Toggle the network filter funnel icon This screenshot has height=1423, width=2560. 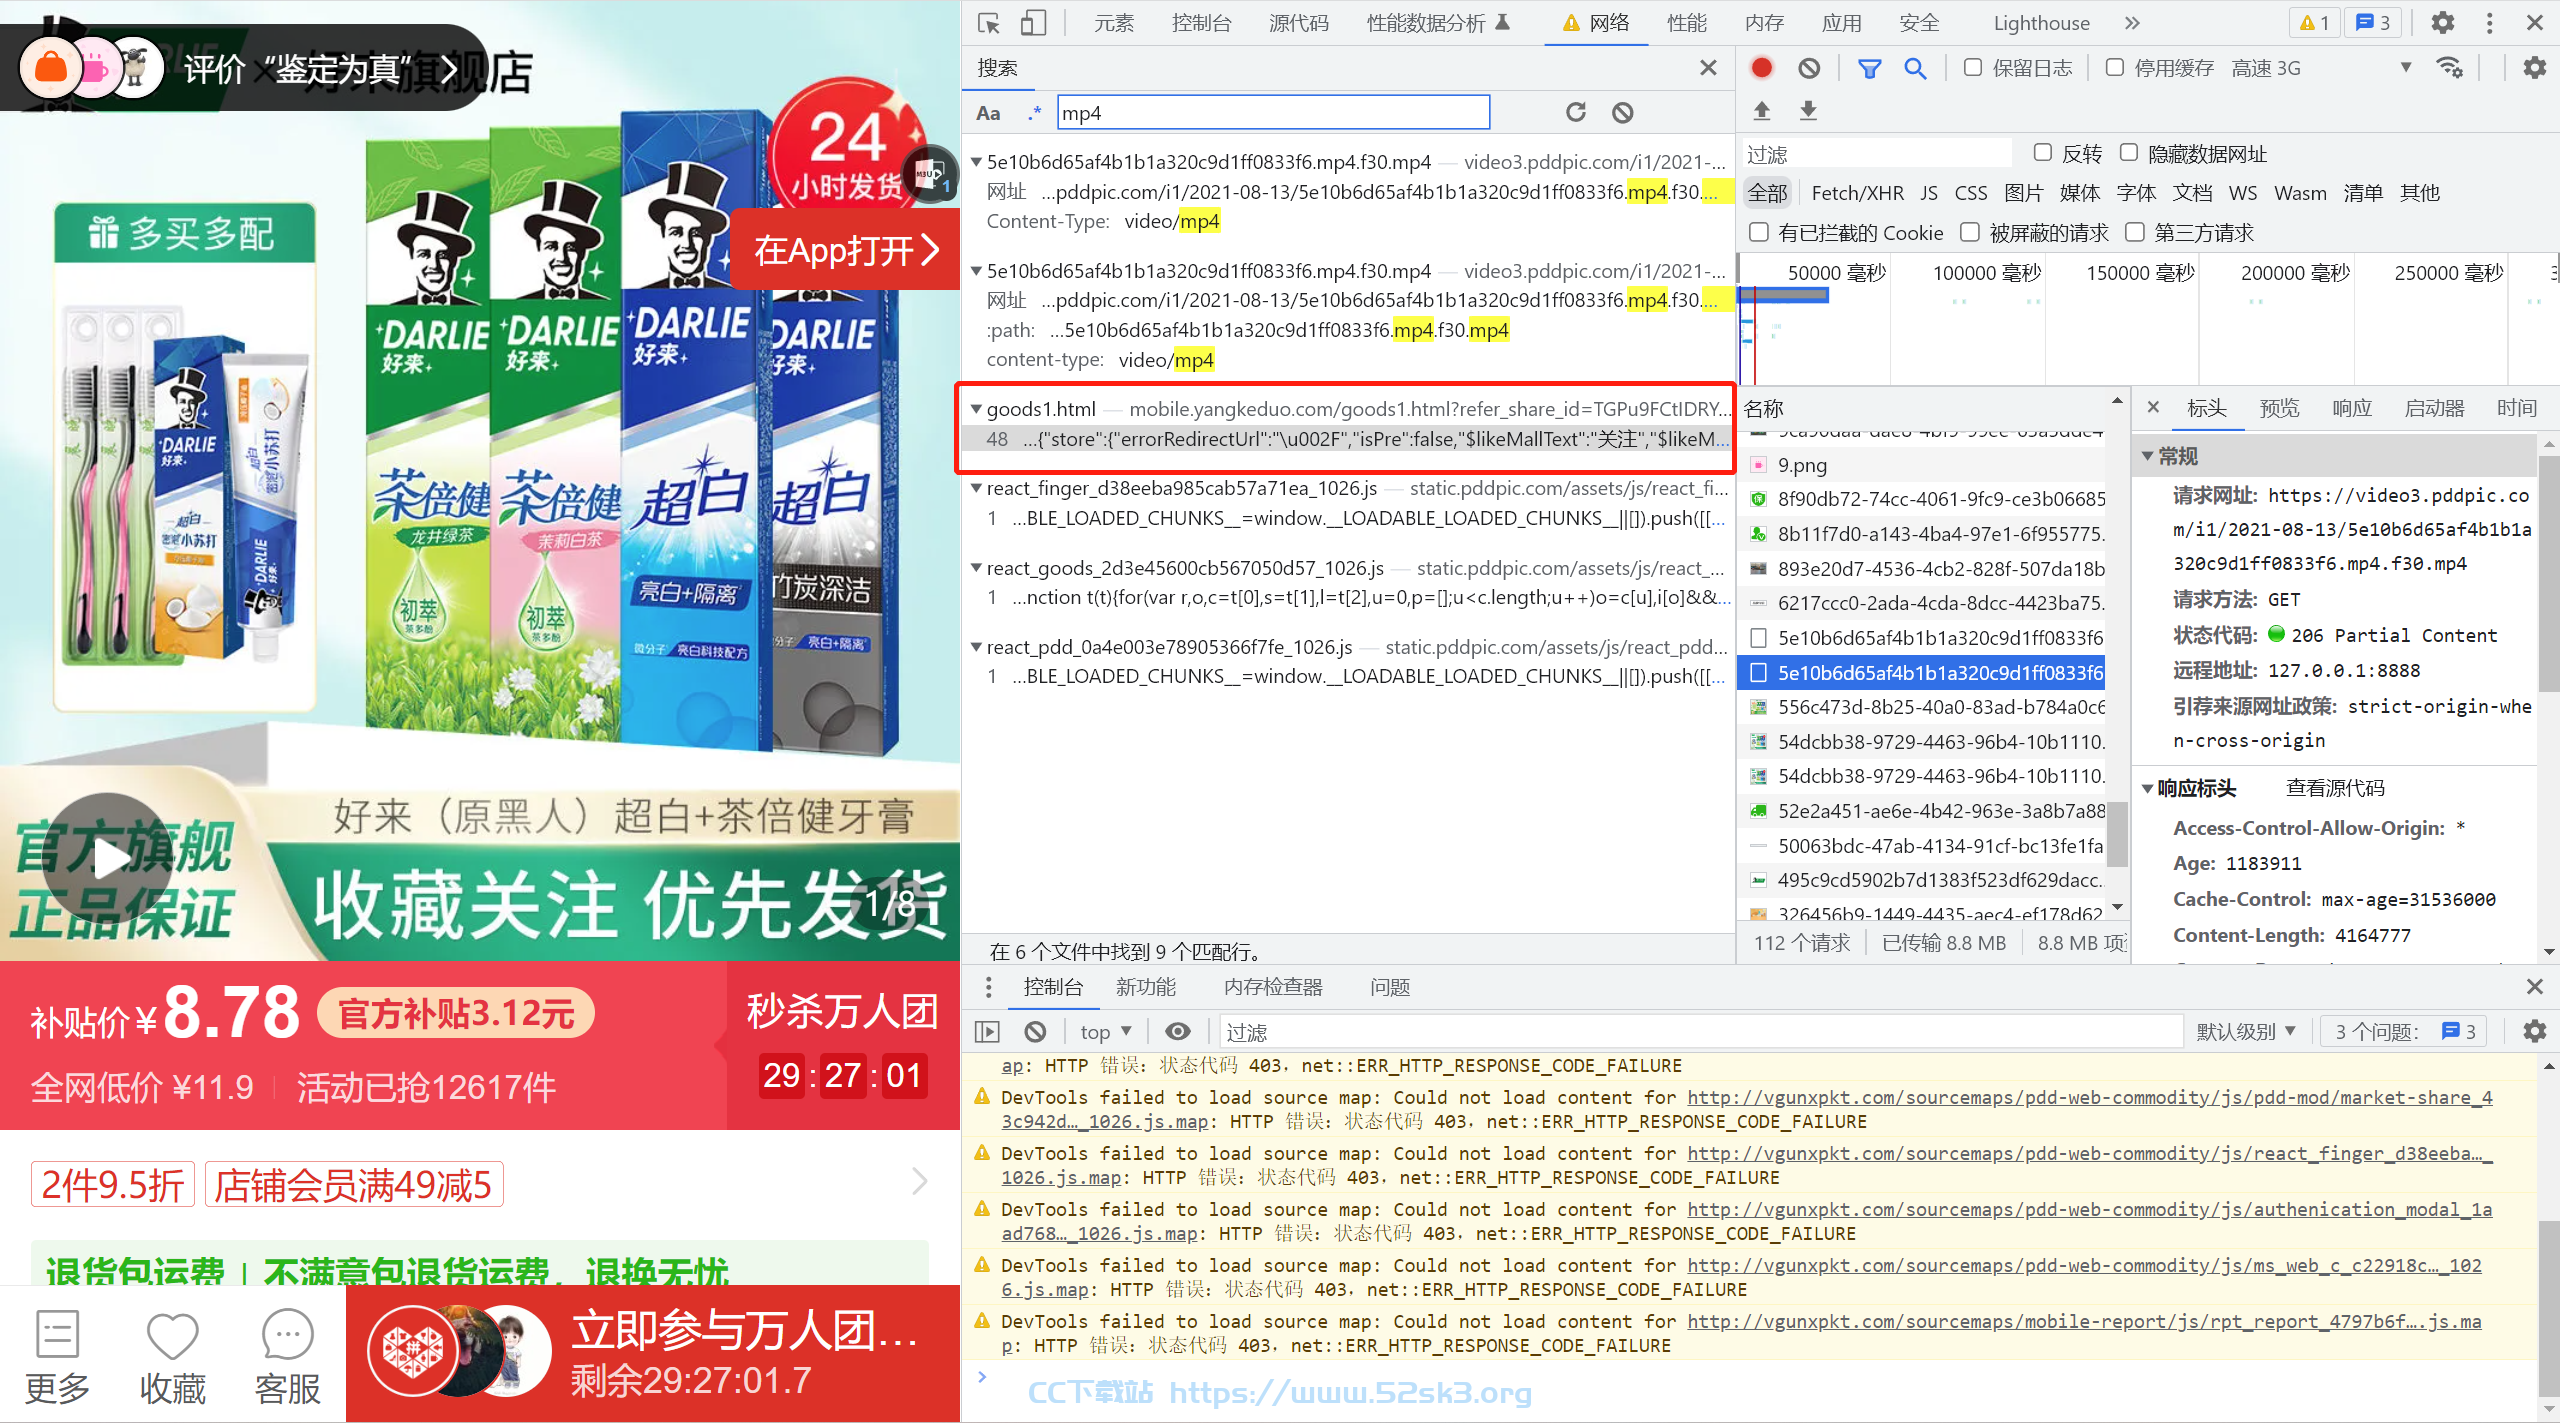point(1869,68)
